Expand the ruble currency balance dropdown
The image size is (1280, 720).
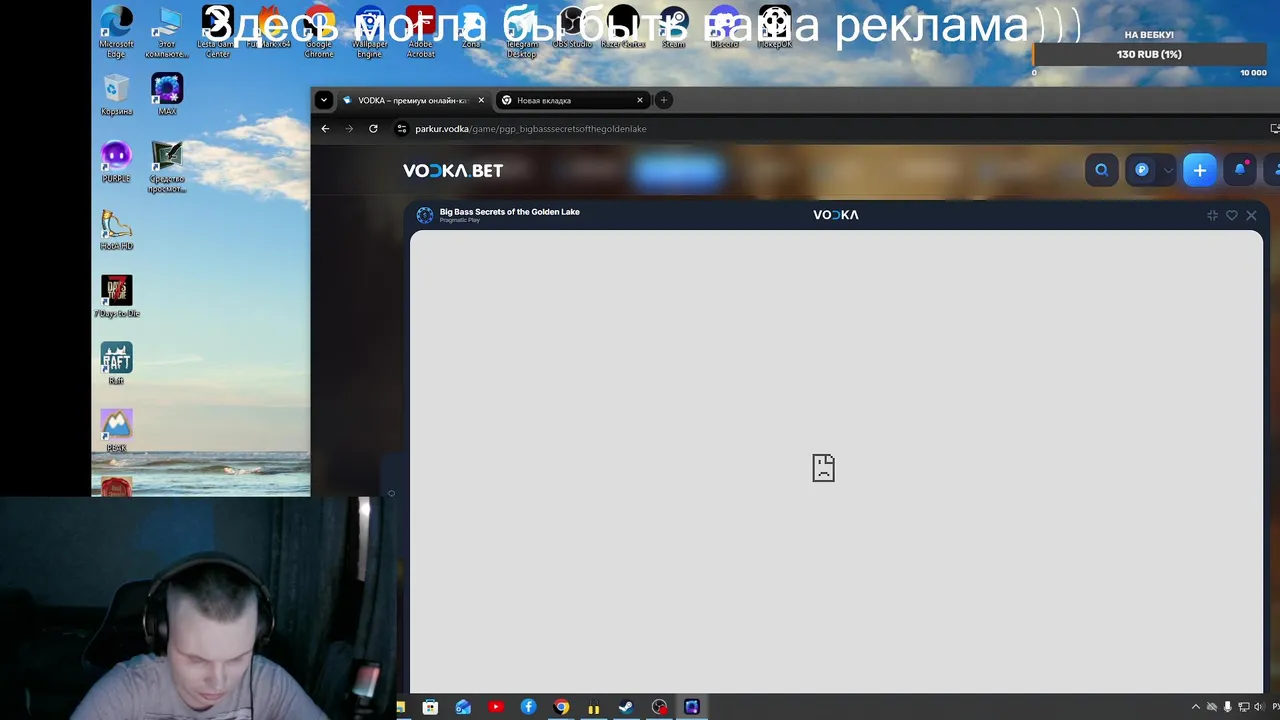(x=1168, y=170)
